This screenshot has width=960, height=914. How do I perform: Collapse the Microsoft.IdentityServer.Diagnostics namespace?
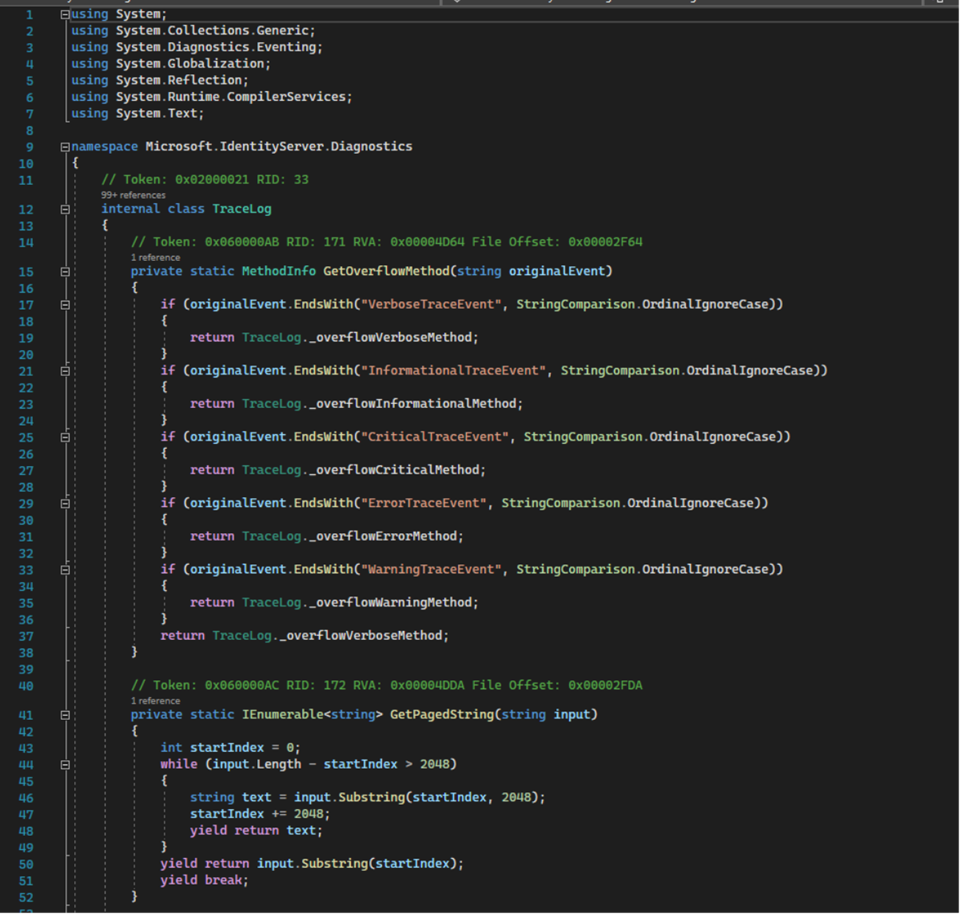point(64,146)
